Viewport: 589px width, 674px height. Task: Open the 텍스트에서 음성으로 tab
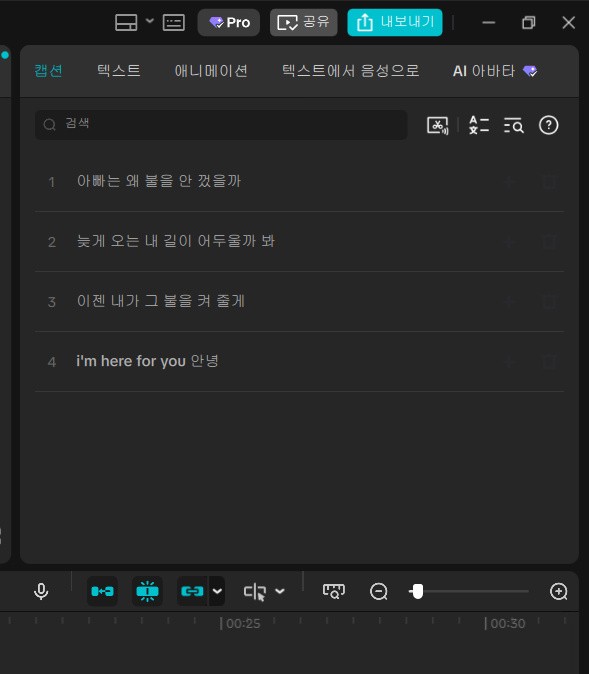tap(350, 70)
